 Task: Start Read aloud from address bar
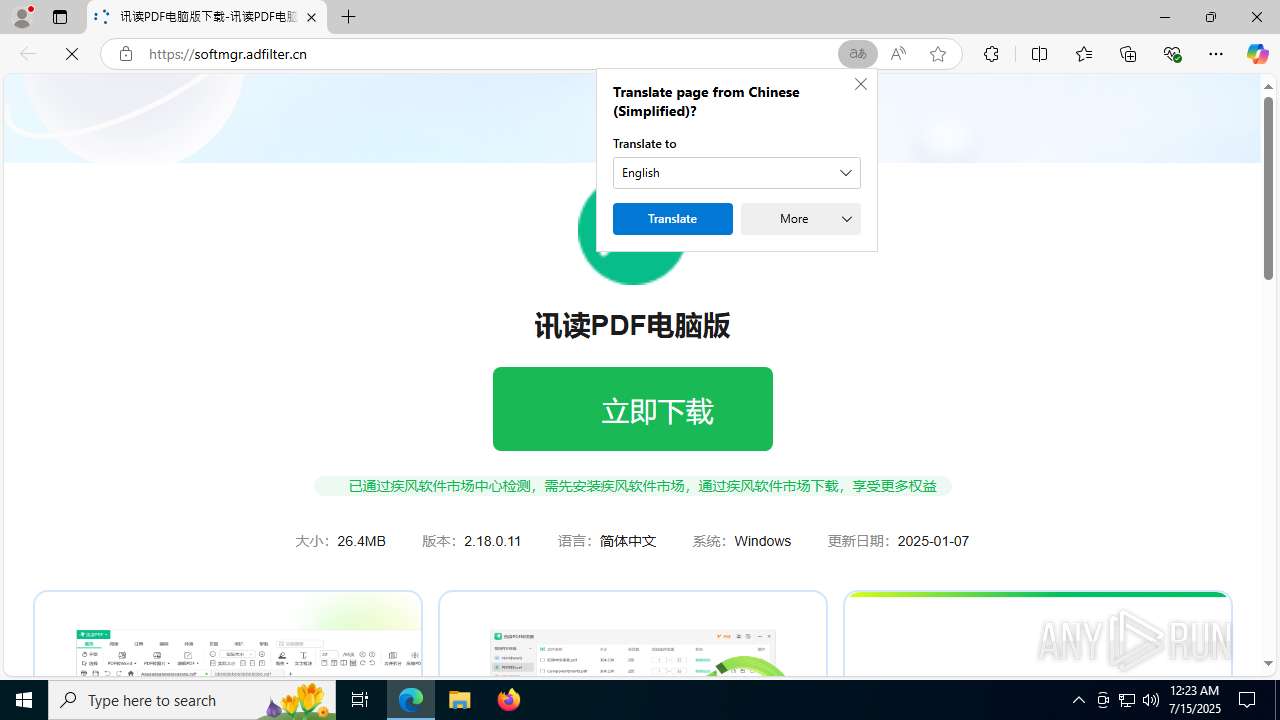click(898, 54)
